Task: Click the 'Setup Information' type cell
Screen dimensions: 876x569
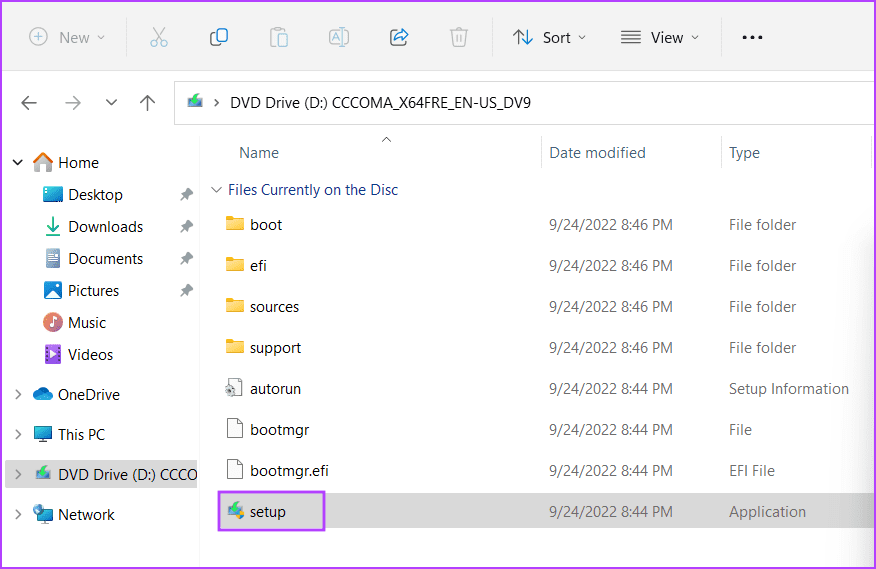Action: [789, 388]
